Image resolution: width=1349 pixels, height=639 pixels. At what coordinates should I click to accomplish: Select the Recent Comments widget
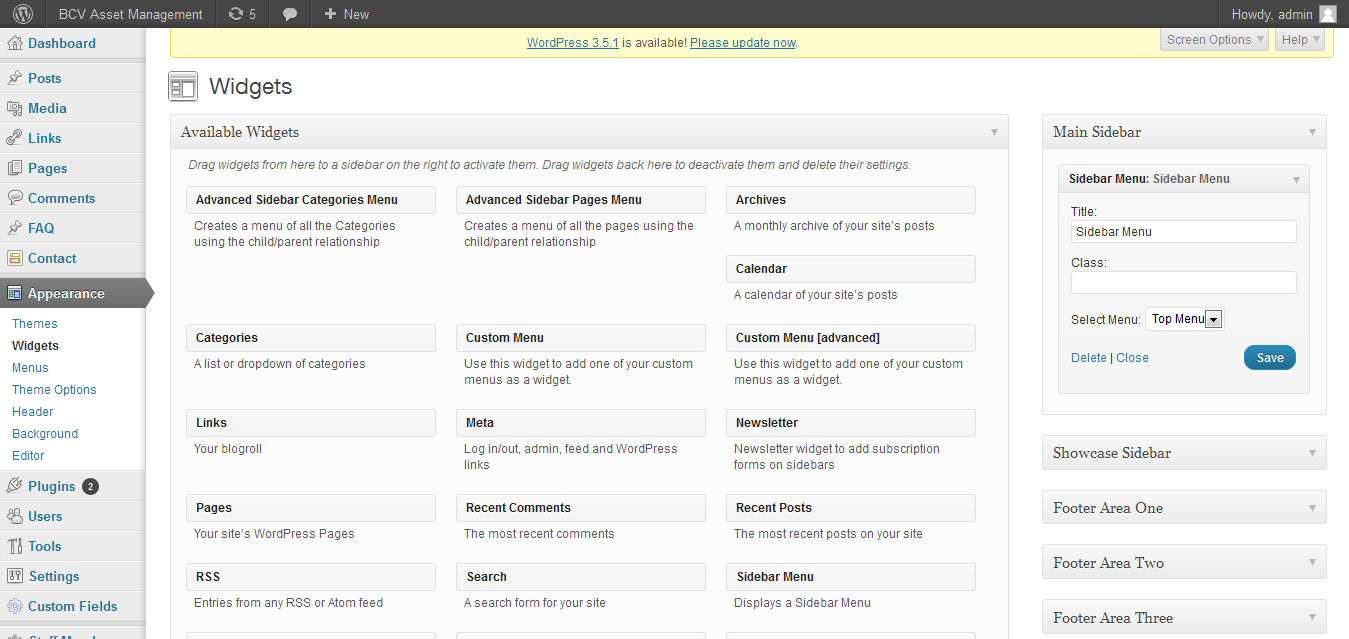coord(581,508)
